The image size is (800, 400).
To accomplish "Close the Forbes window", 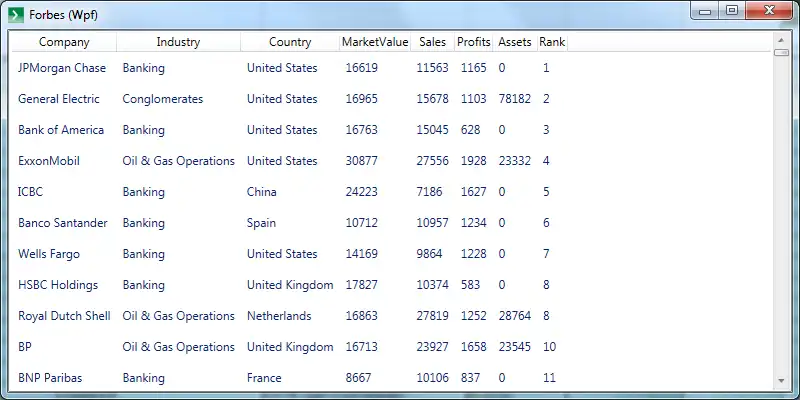I will [x=769, y=11].
